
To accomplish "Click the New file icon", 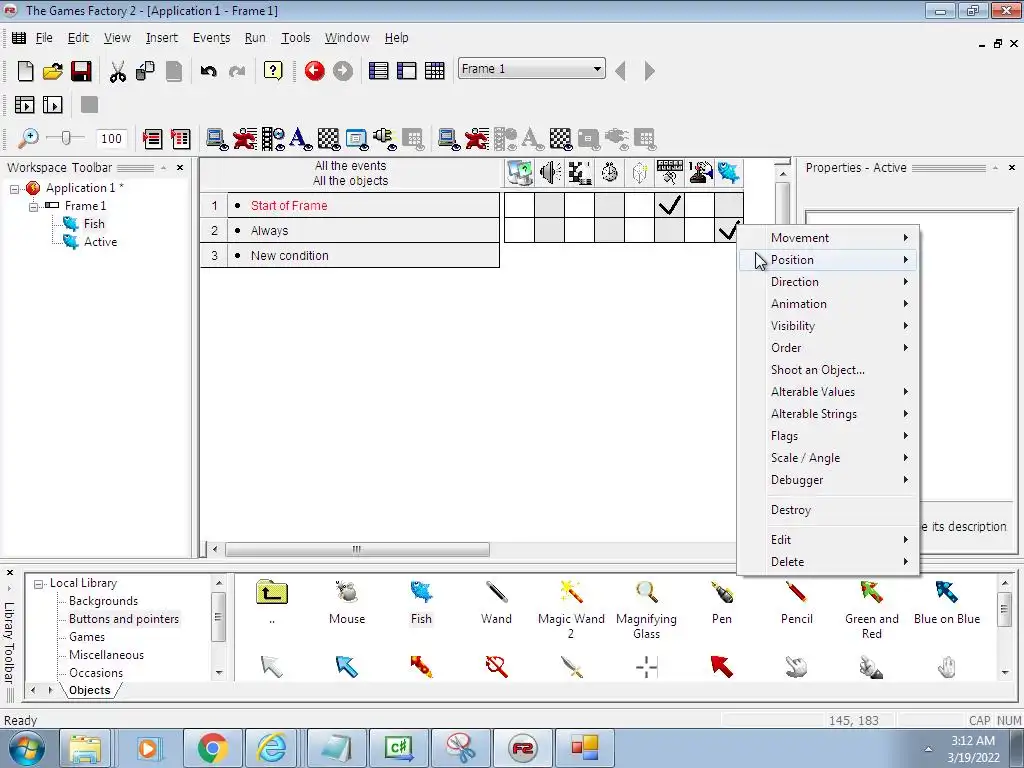I will (25, 71).
